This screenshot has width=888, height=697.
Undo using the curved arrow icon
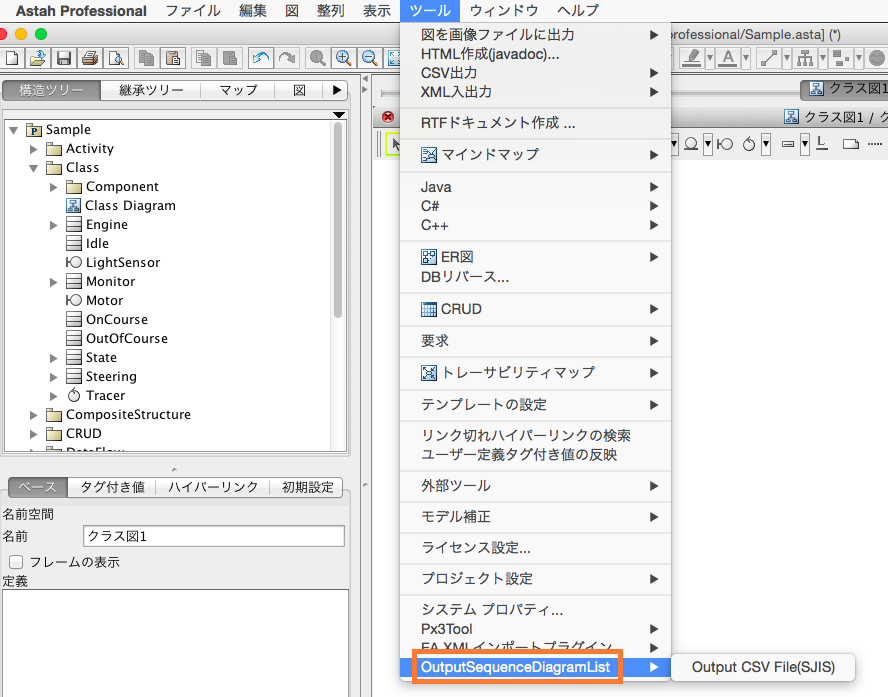[261, 58]
